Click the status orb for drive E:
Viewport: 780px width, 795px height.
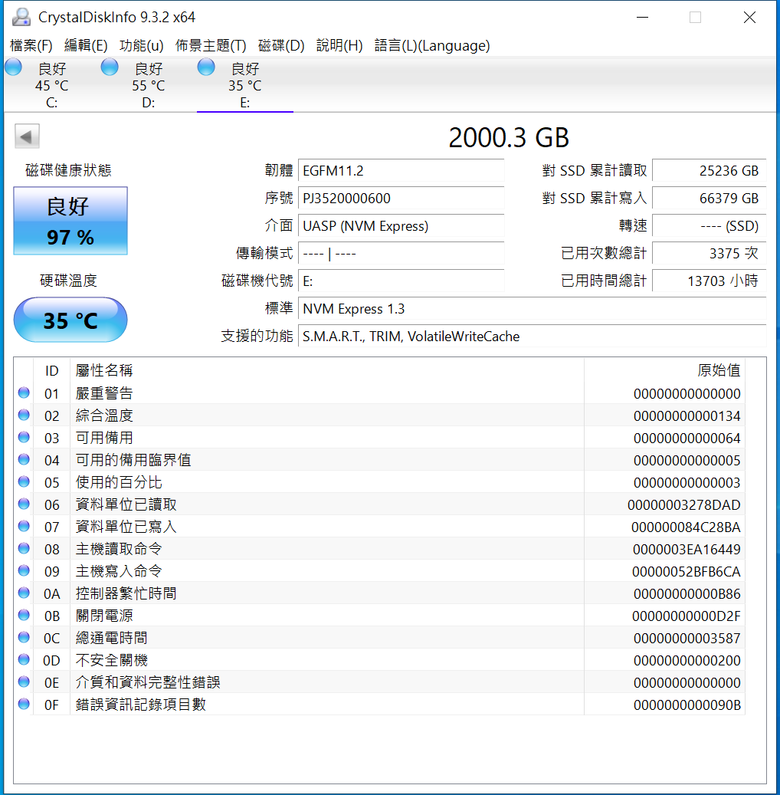click(206, 67)
